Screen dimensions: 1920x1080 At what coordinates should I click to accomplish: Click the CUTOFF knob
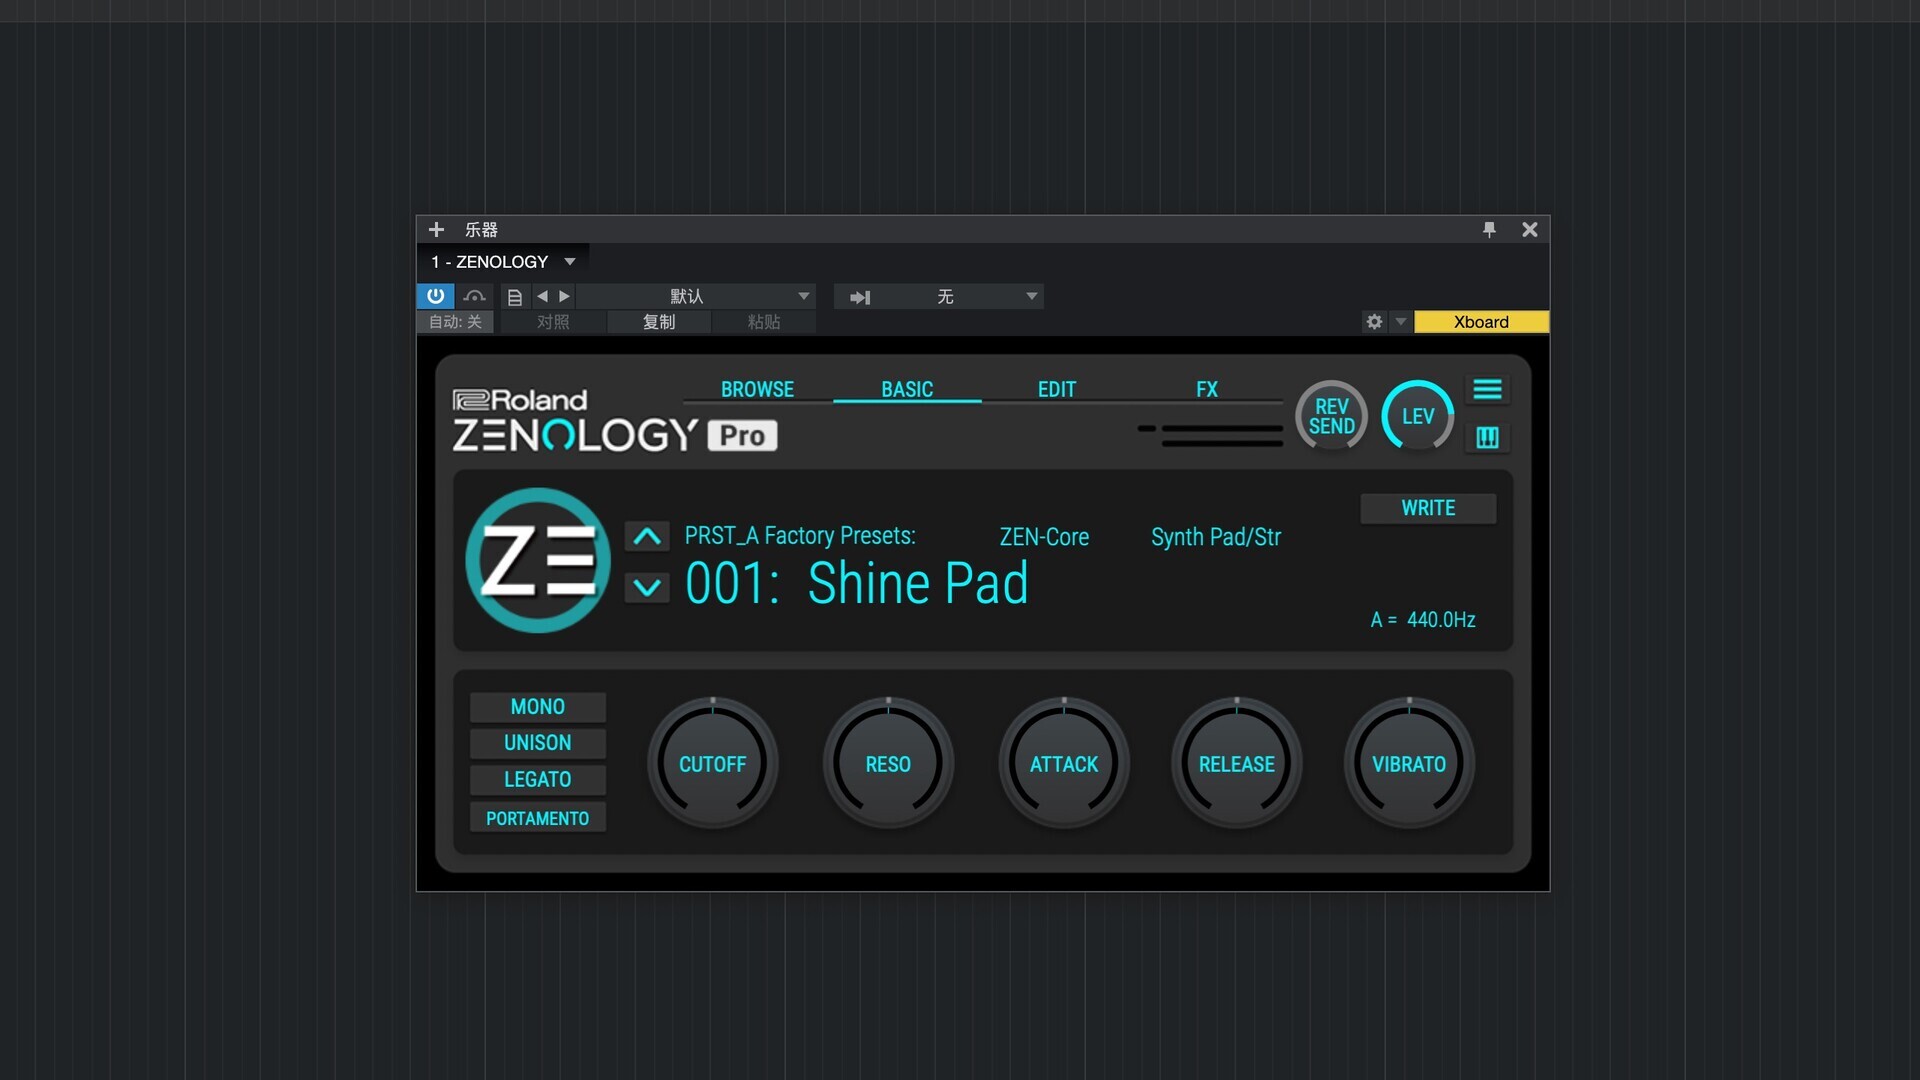pyautogui.click(x=712, y=764)
